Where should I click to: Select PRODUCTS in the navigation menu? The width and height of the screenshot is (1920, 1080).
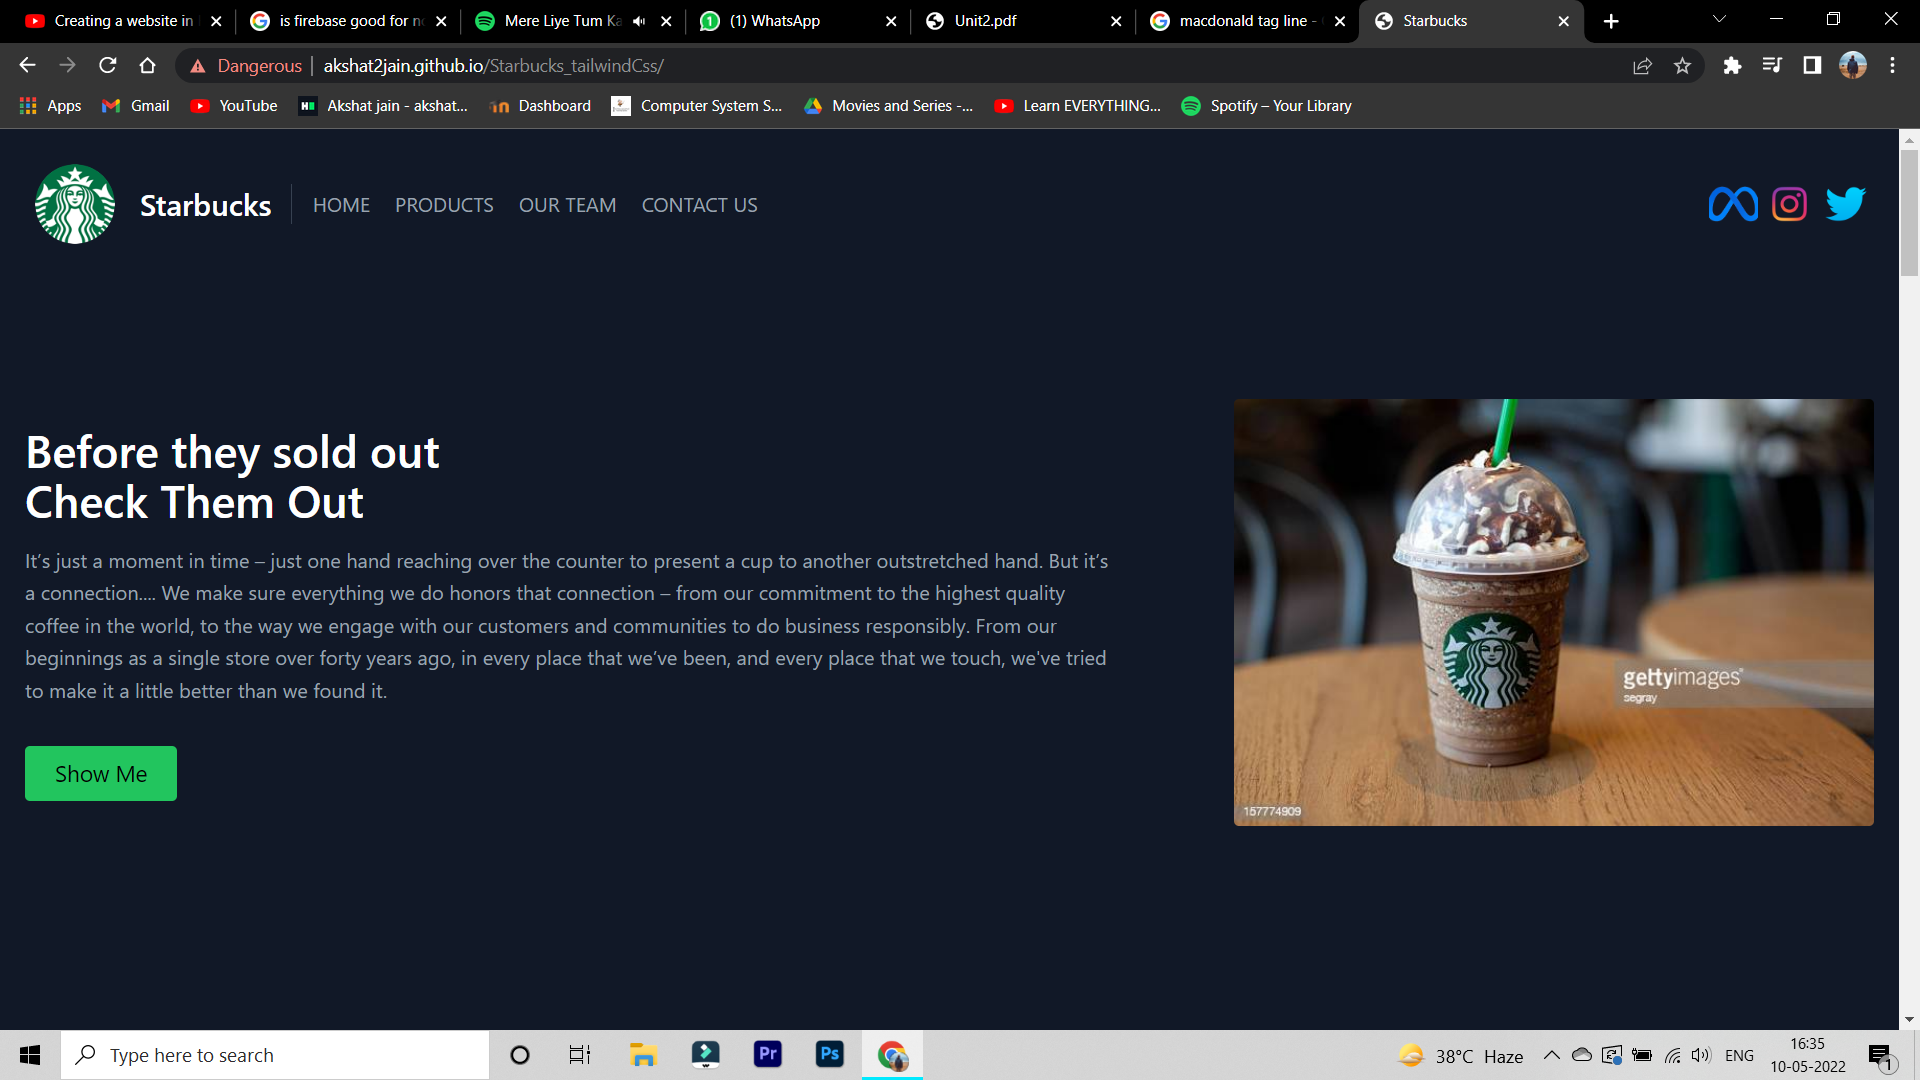pyautogui.click(x=444, y=204)
